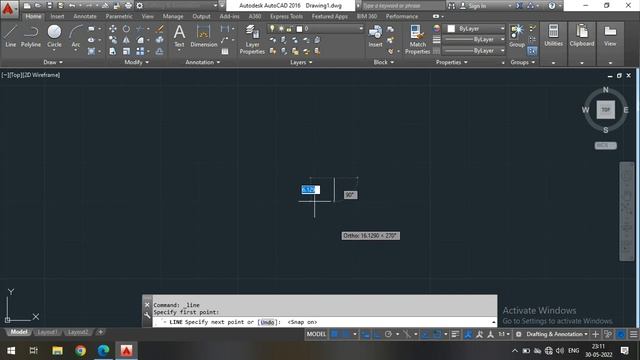Toggle Clean Screen icon in status bar
Screen dimensions: 640x360
coord(621,334)
